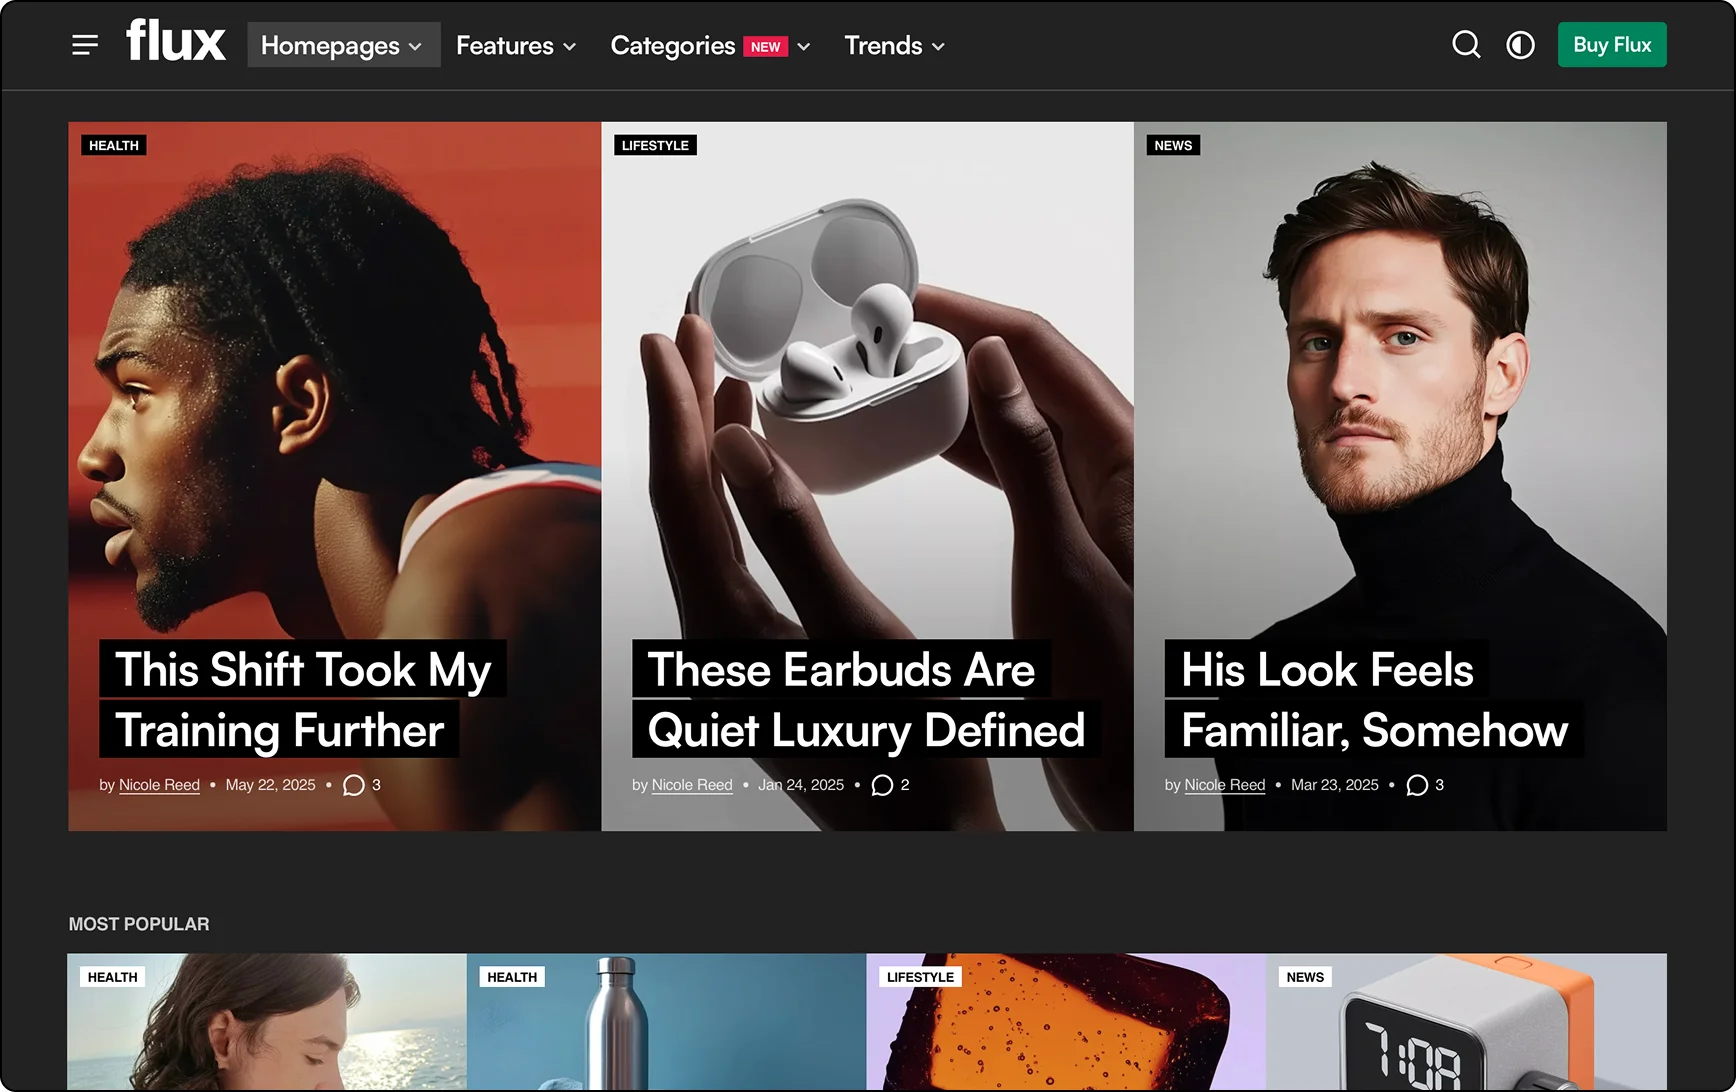Click comment icon on Training Further article
Screen dimensions: 1736x1092
[x=353, y=785]
